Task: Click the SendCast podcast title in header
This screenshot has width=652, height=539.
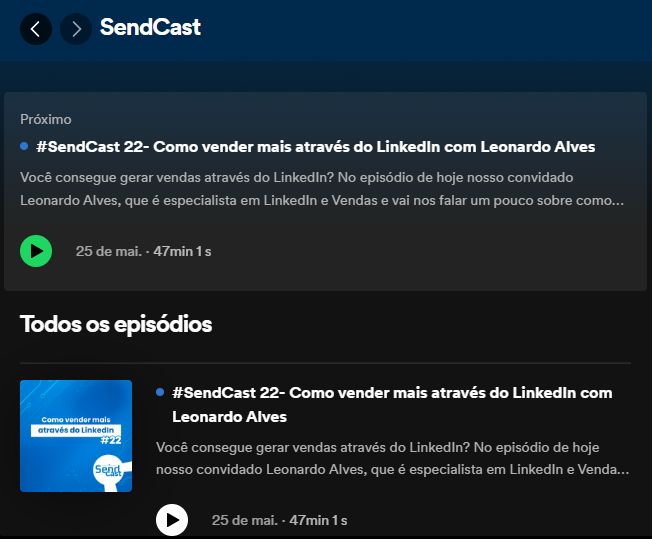Action: click(150, 28)
